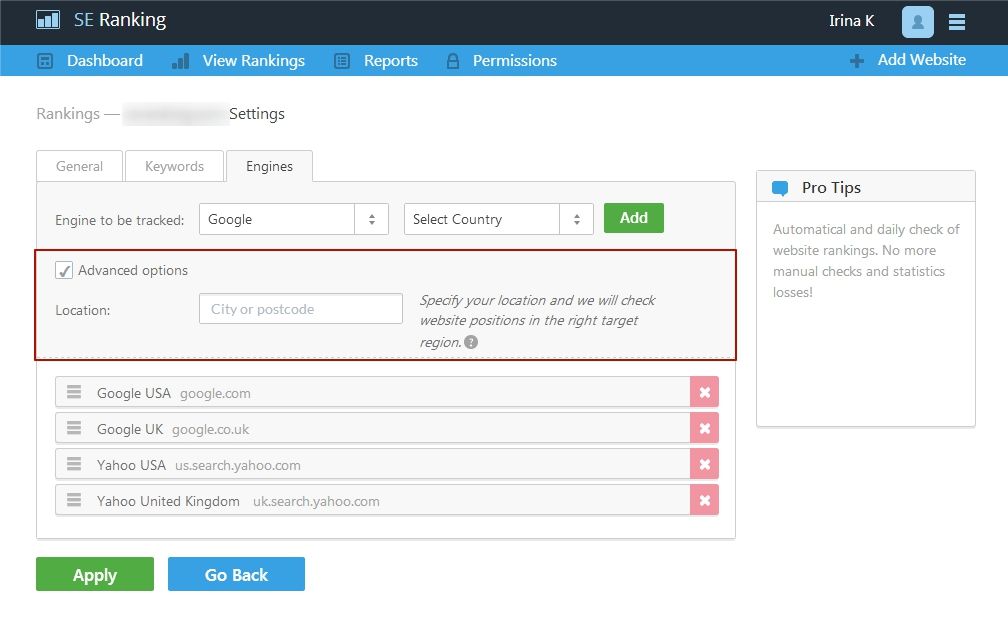Open View Rankings menu item
The width and height of the screenshot is (1008, 628).
[254, 60]
